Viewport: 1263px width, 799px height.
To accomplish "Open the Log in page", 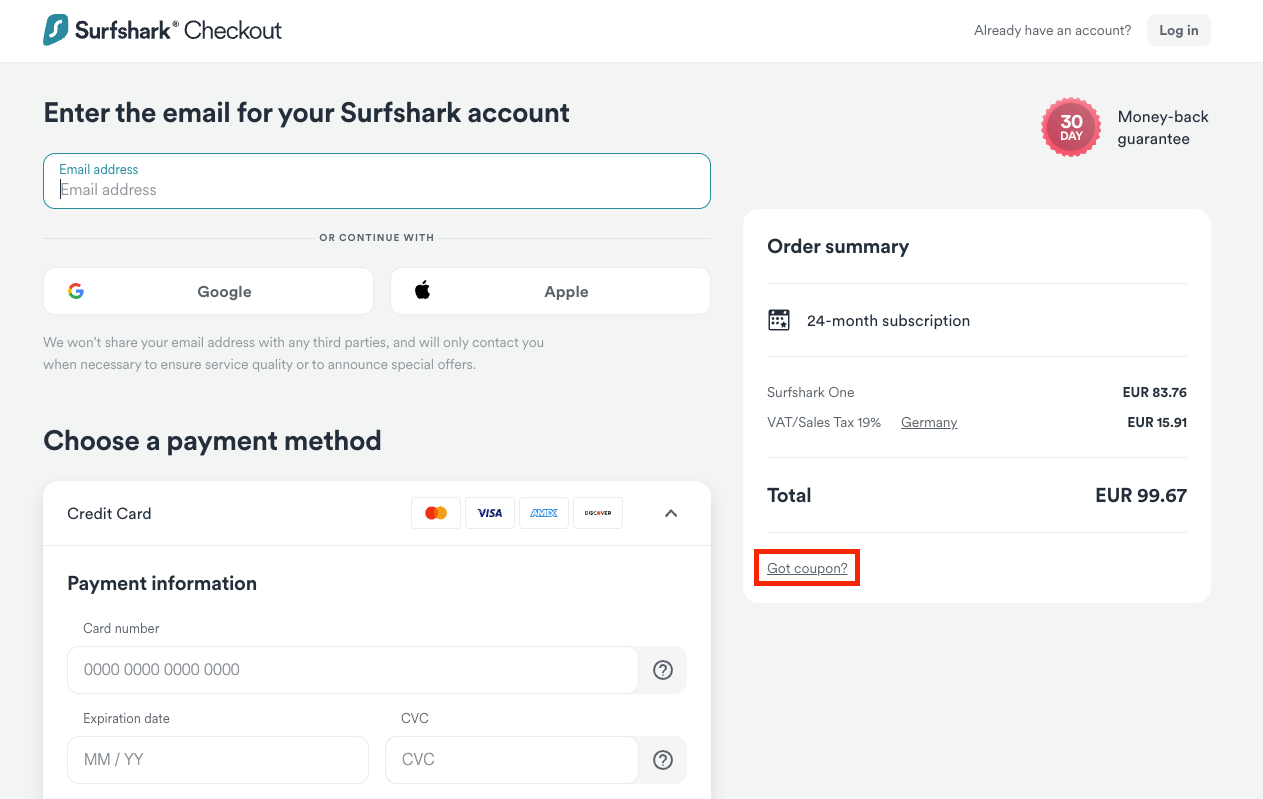I will tap(1178, 30).
